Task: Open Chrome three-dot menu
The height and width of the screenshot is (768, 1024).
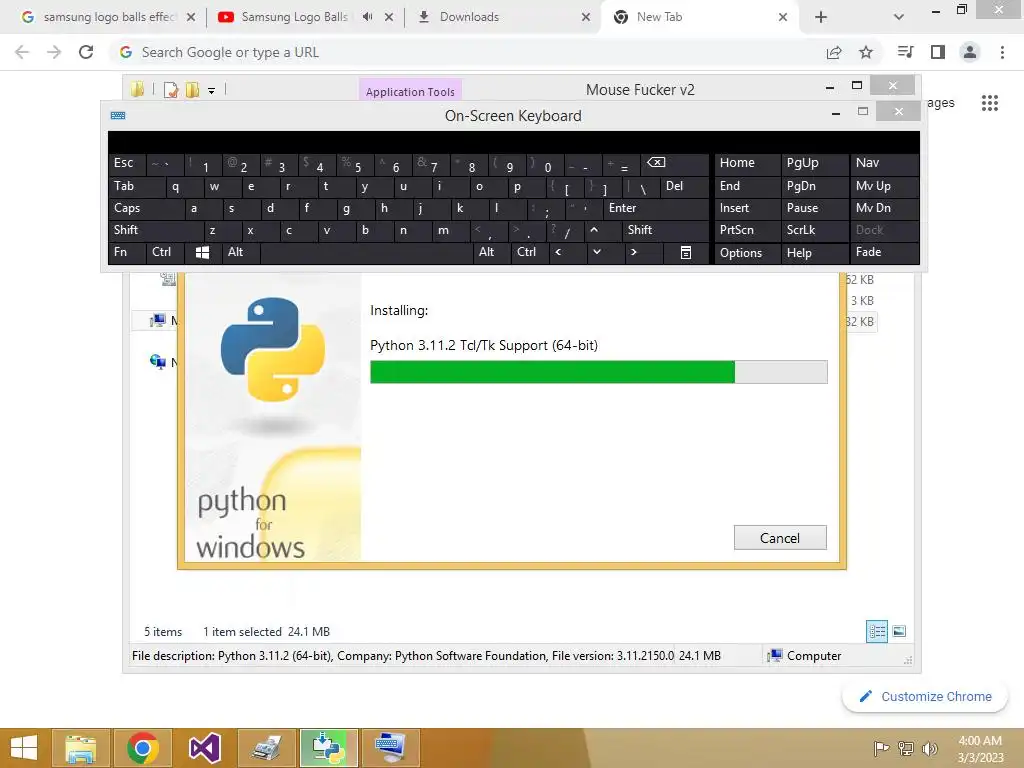Action: click(1002, 52)
